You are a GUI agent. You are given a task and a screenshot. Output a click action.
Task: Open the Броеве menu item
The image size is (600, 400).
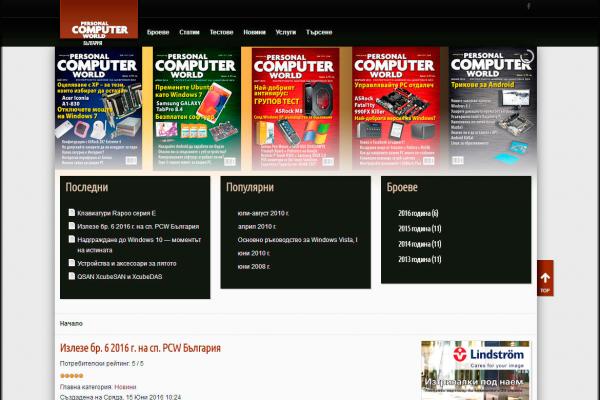pos(158,32)
